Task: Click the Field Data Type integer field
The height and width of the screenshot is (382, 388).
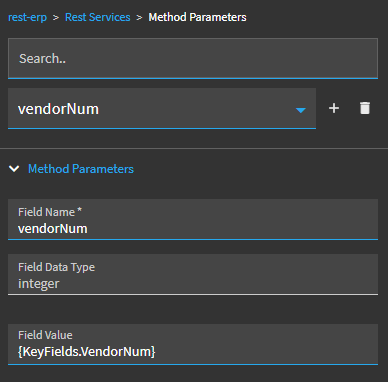Action: point(193,274)
